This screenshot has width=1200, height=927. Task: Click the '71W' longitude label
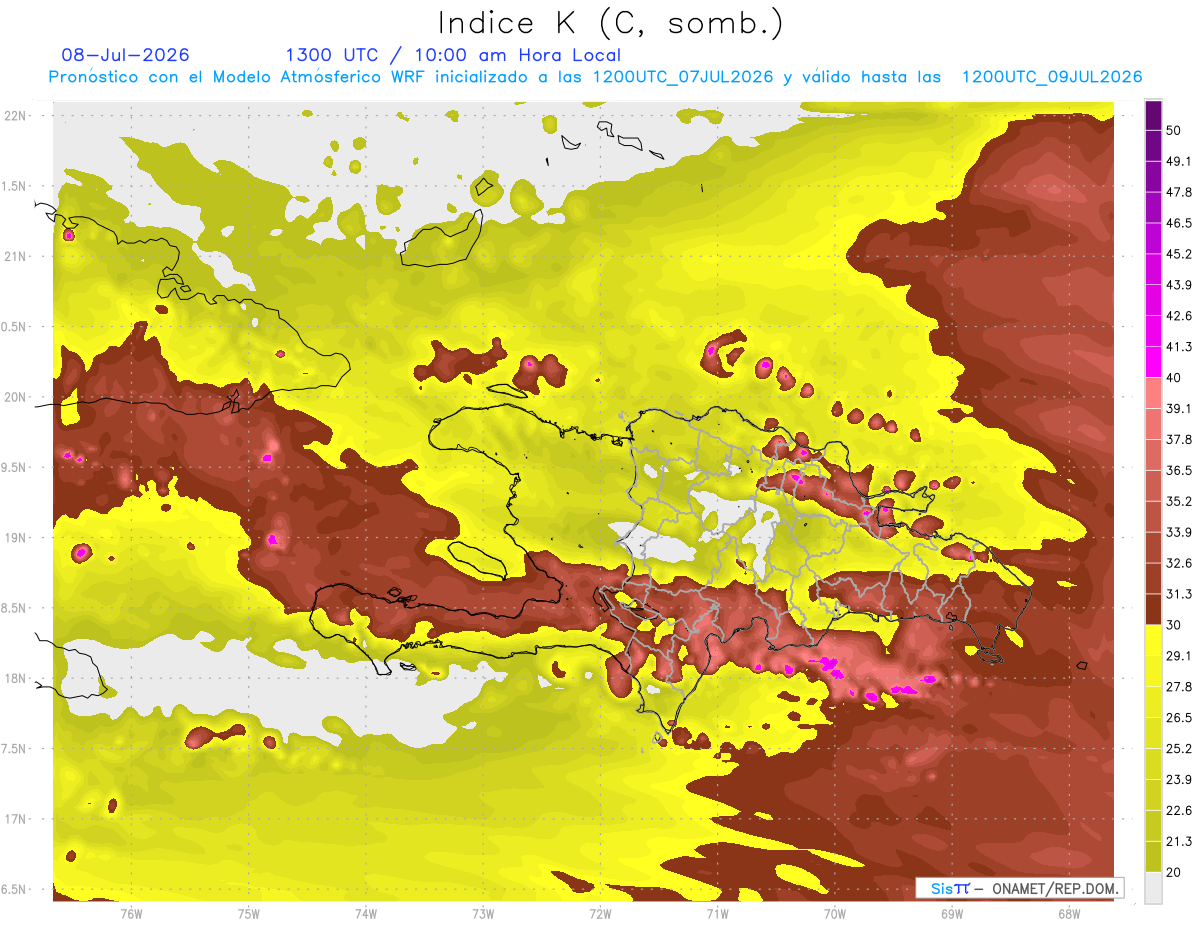(717, 914)
